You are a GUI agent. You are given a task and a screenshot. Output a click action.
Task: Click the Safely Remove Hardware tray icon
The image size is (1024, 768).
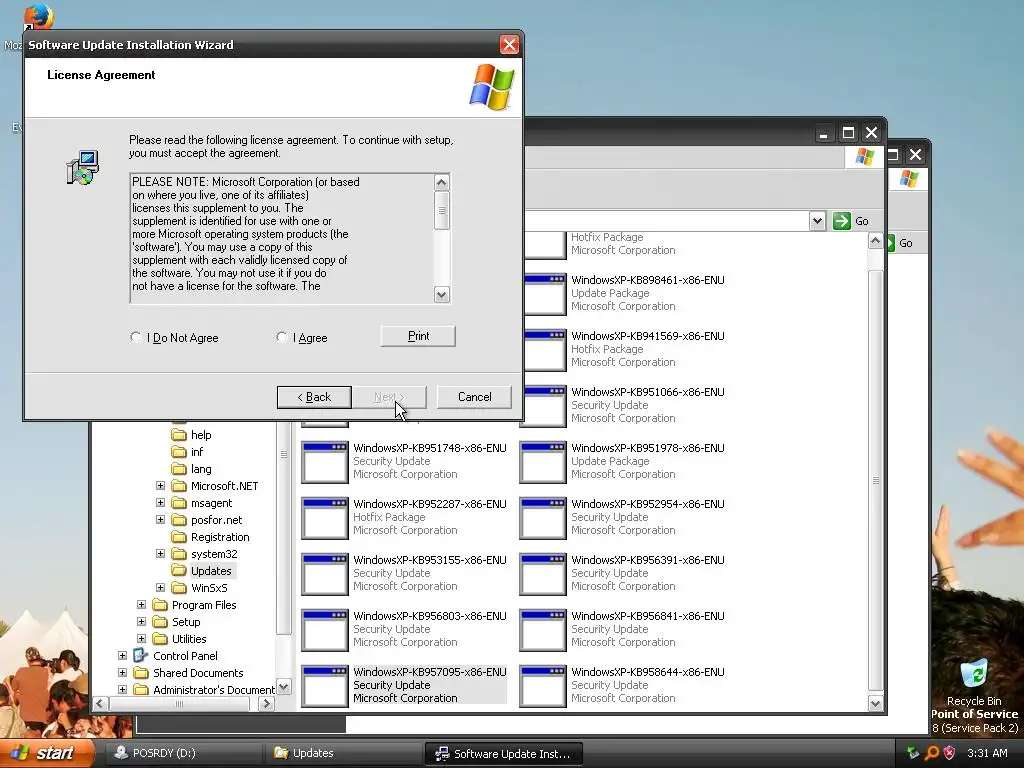pyautogui.click(x=913, y=753)
